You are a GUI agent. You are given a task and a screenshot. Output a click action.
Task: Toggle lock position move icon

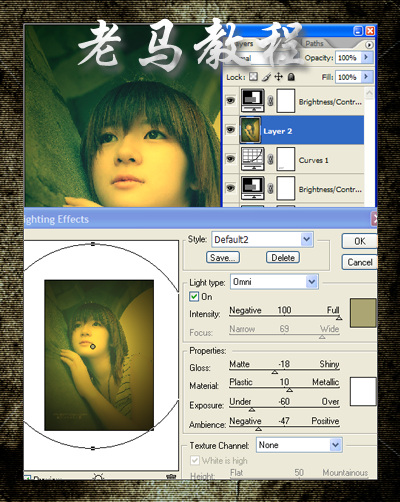(279, 77)
